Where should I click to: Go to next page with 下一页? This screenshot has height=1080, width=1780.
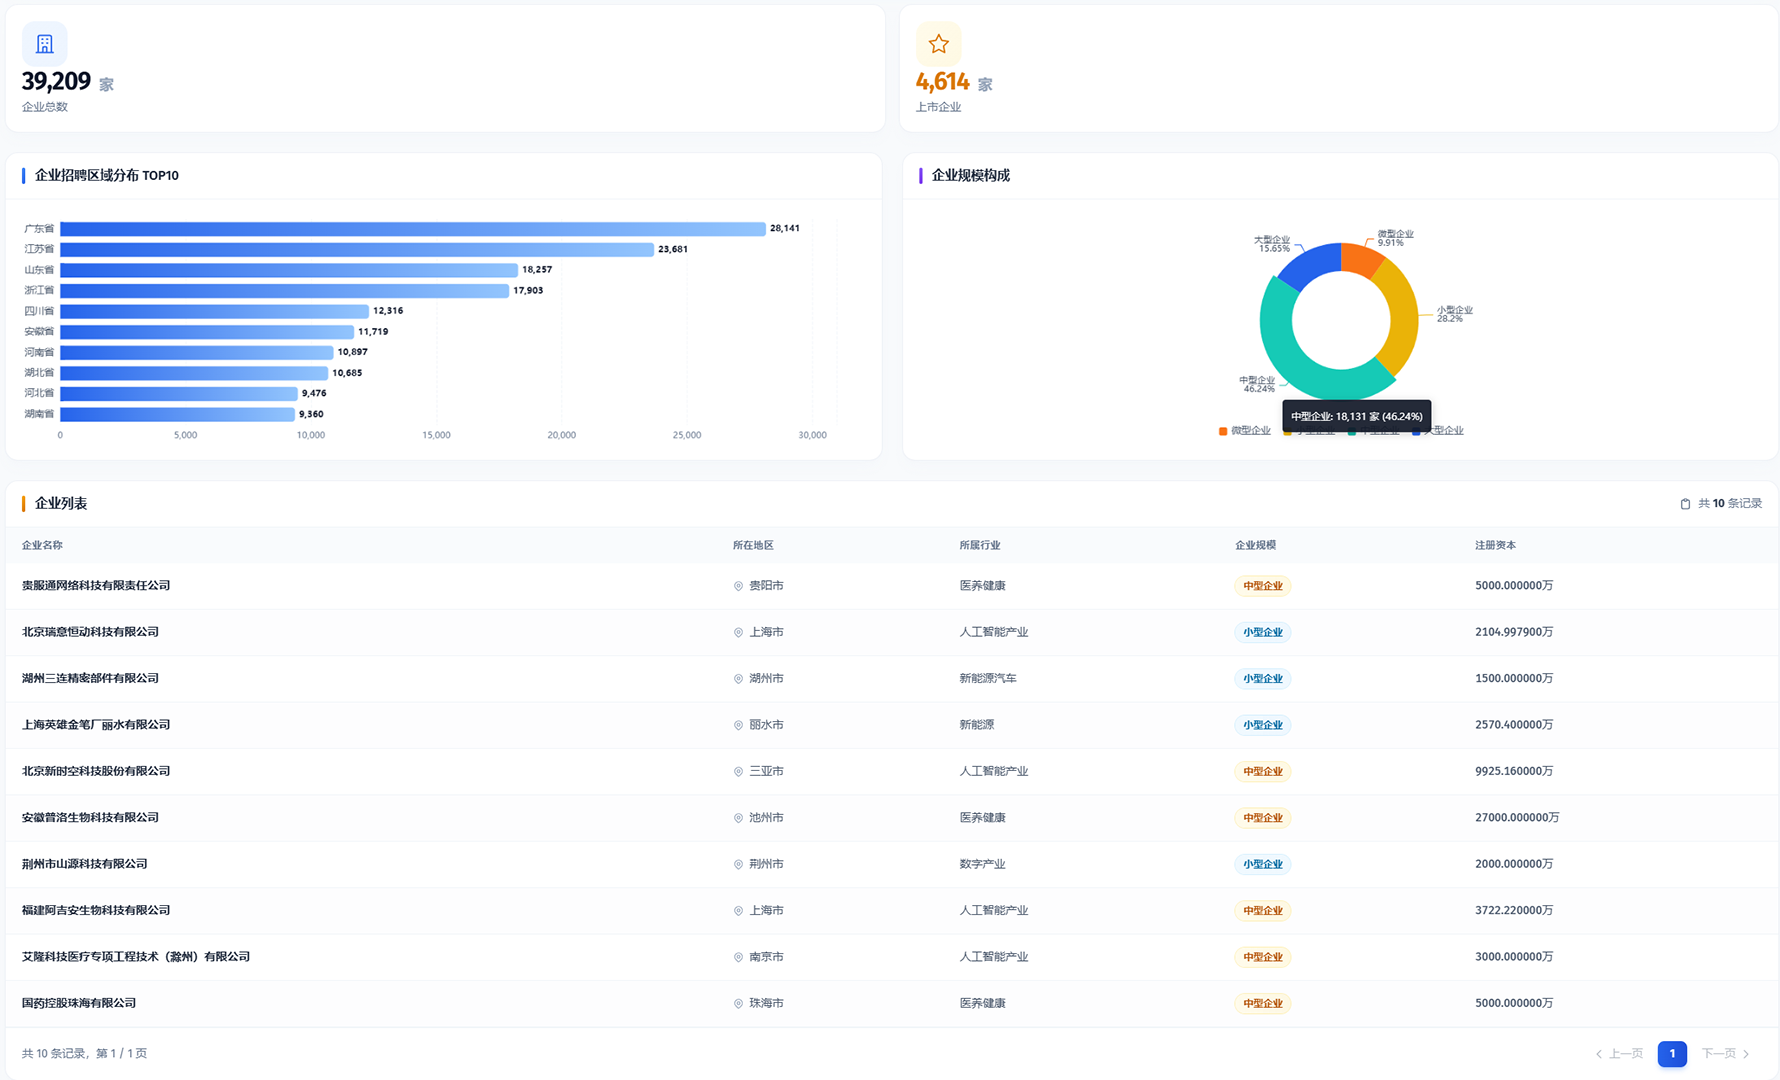pyautogui.click(x=1725, y=1054)
